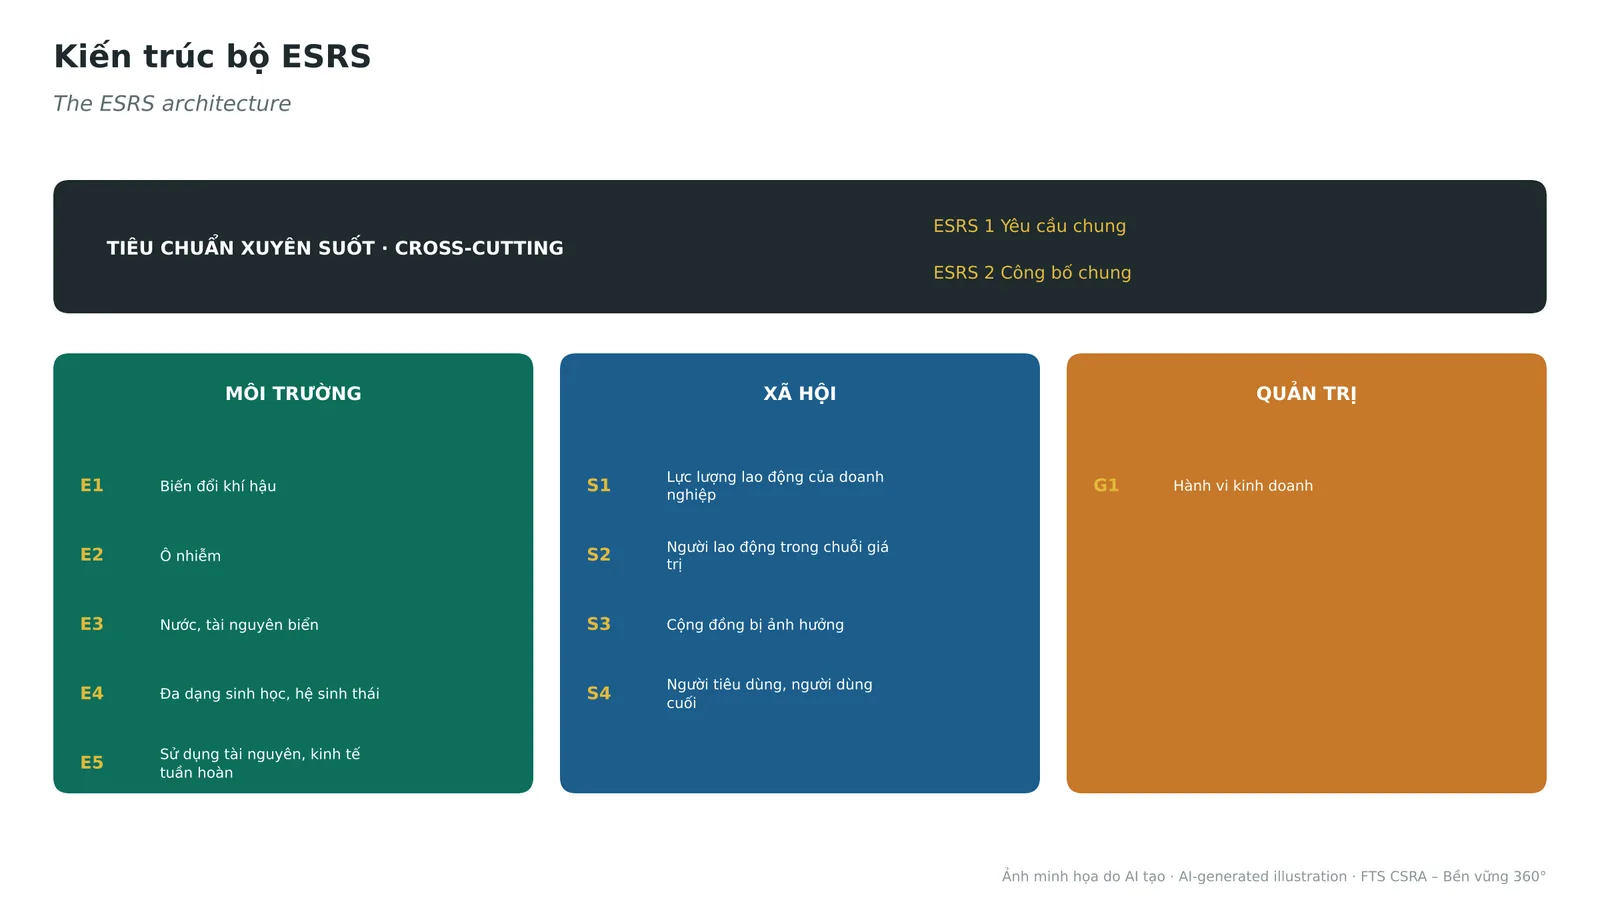Click the E1 code label
This screenshot has height=900, width=1600.
tap(92, 485)
